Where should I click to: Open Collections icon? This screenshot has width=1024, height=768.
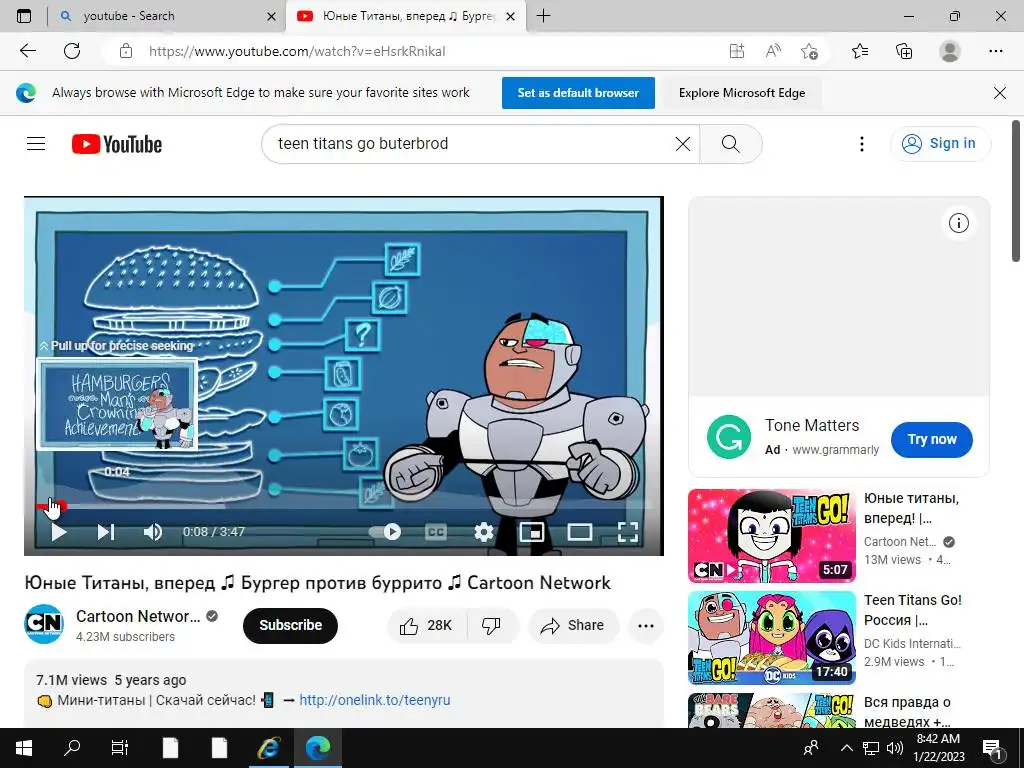[904, 51]
